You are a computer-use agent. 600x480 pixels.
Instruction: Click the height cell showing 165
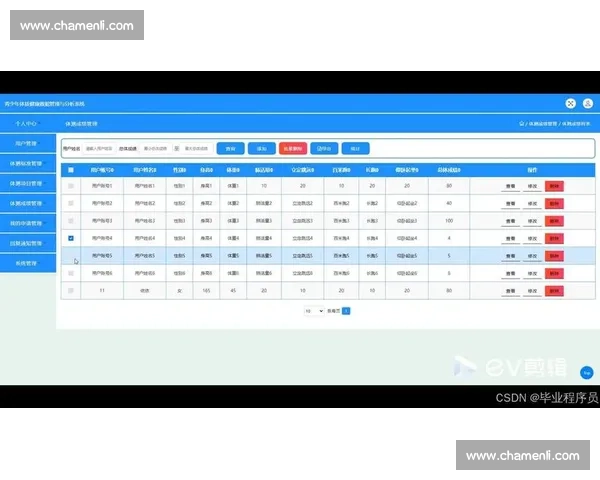click(206, 291)
